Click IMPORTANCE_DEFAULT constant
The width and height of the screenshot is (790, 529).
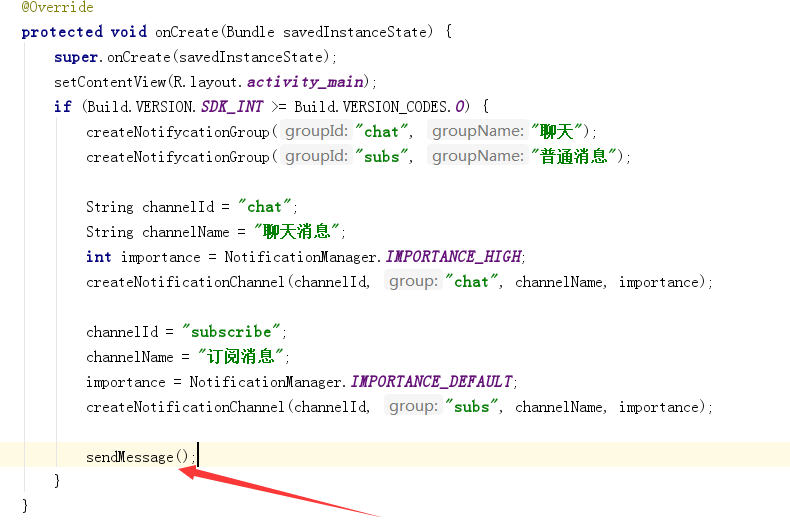pyautogui.click(x=432, y=382)
